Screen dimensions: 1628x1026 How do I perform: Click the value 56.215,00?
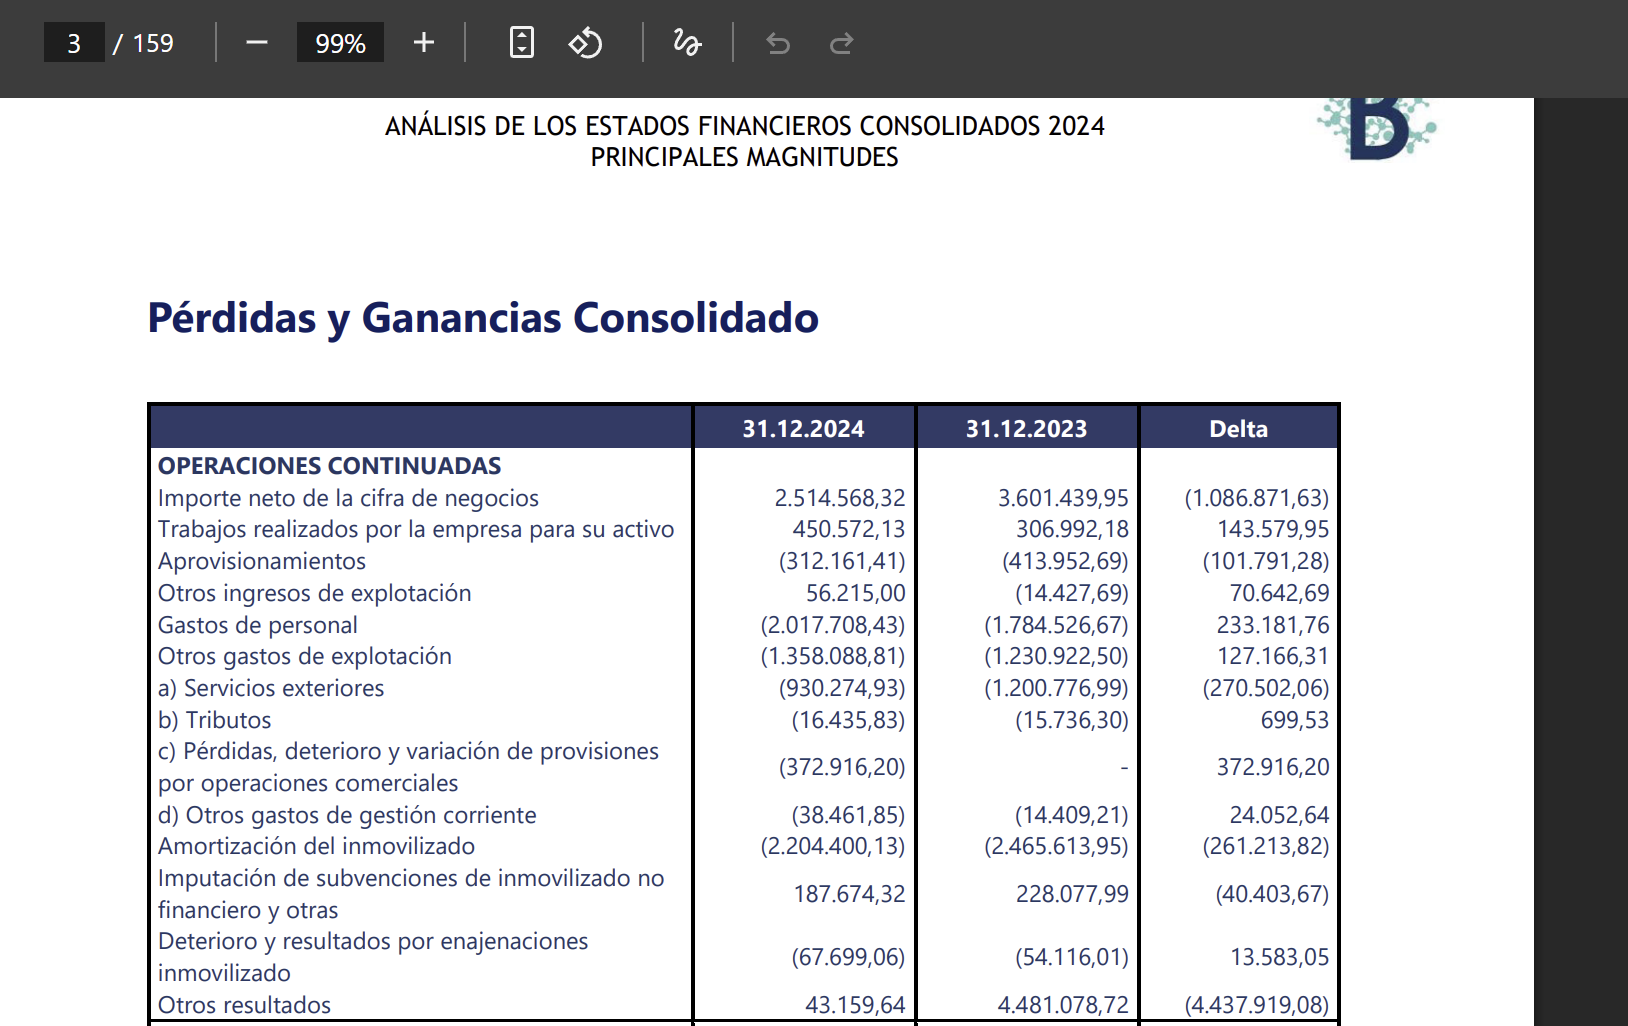pyautogui.click(x=856, y=593)
